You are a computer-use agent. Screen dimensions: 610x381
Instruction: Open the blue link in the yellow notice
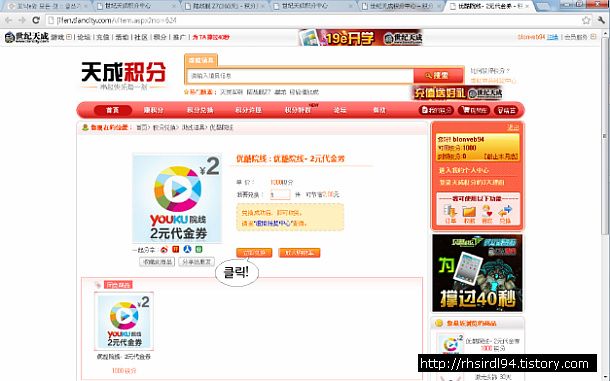(272, 223)
